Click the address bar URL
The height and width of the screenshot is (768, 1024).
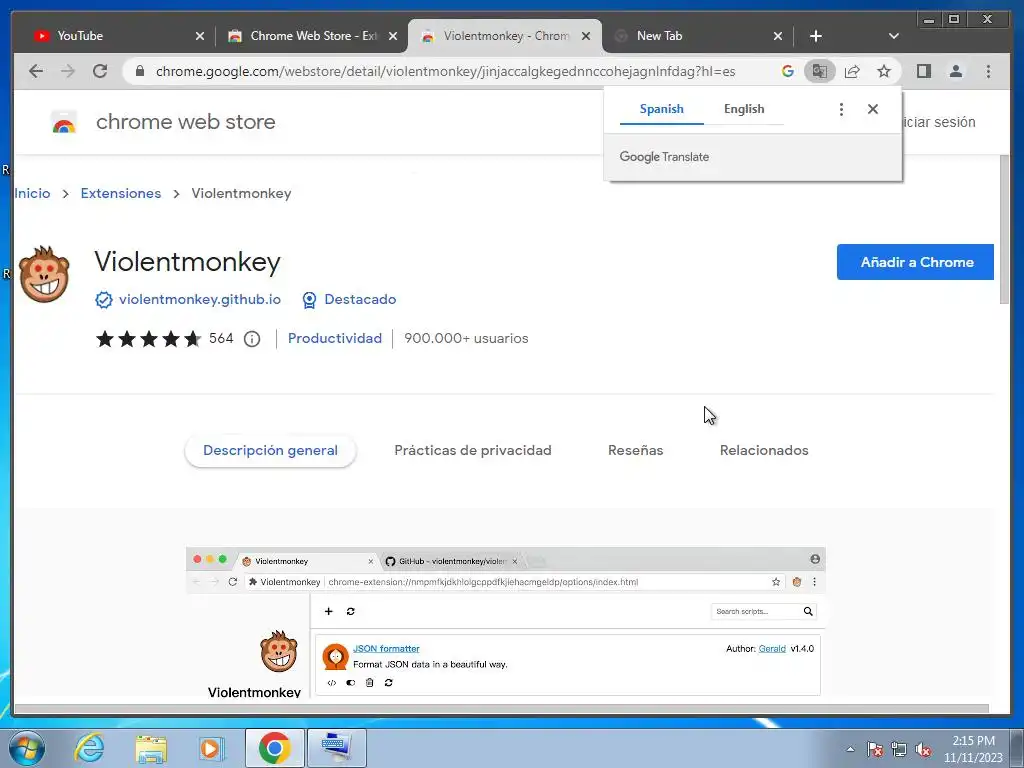click(445, 71)
